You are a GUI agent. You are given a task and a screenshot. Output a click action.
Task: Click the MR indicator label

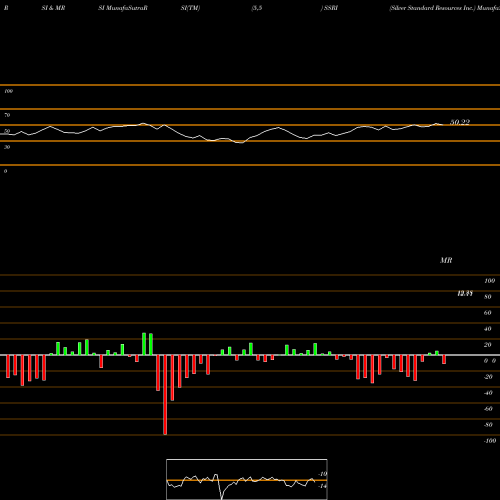pos(446,260)
